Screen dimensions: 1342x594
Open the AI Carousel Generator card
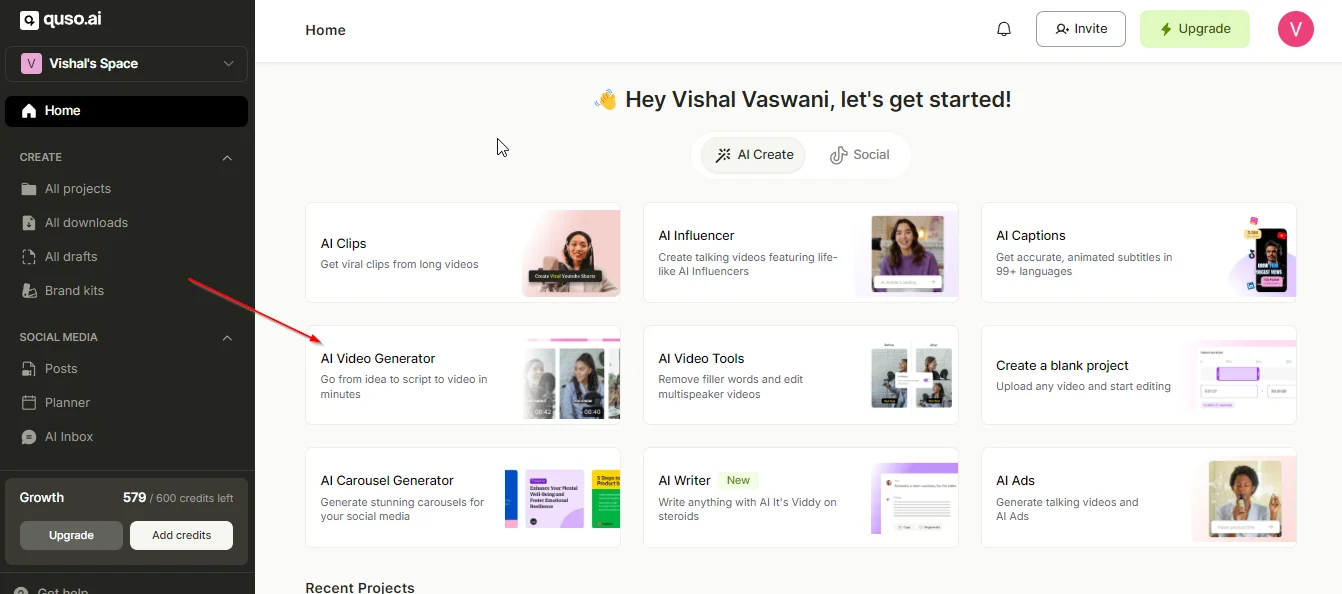pos(463,497)
